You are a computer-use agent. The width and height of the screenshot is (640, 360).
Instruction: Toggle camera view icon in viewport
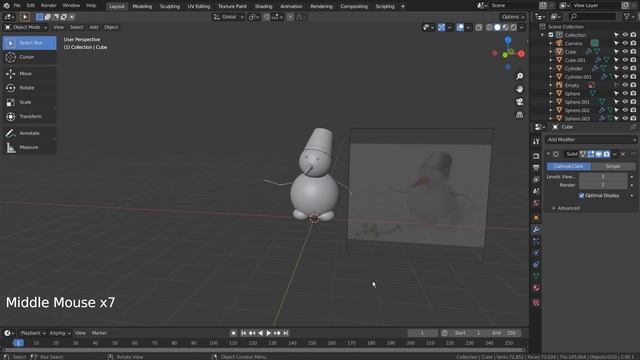519,102
